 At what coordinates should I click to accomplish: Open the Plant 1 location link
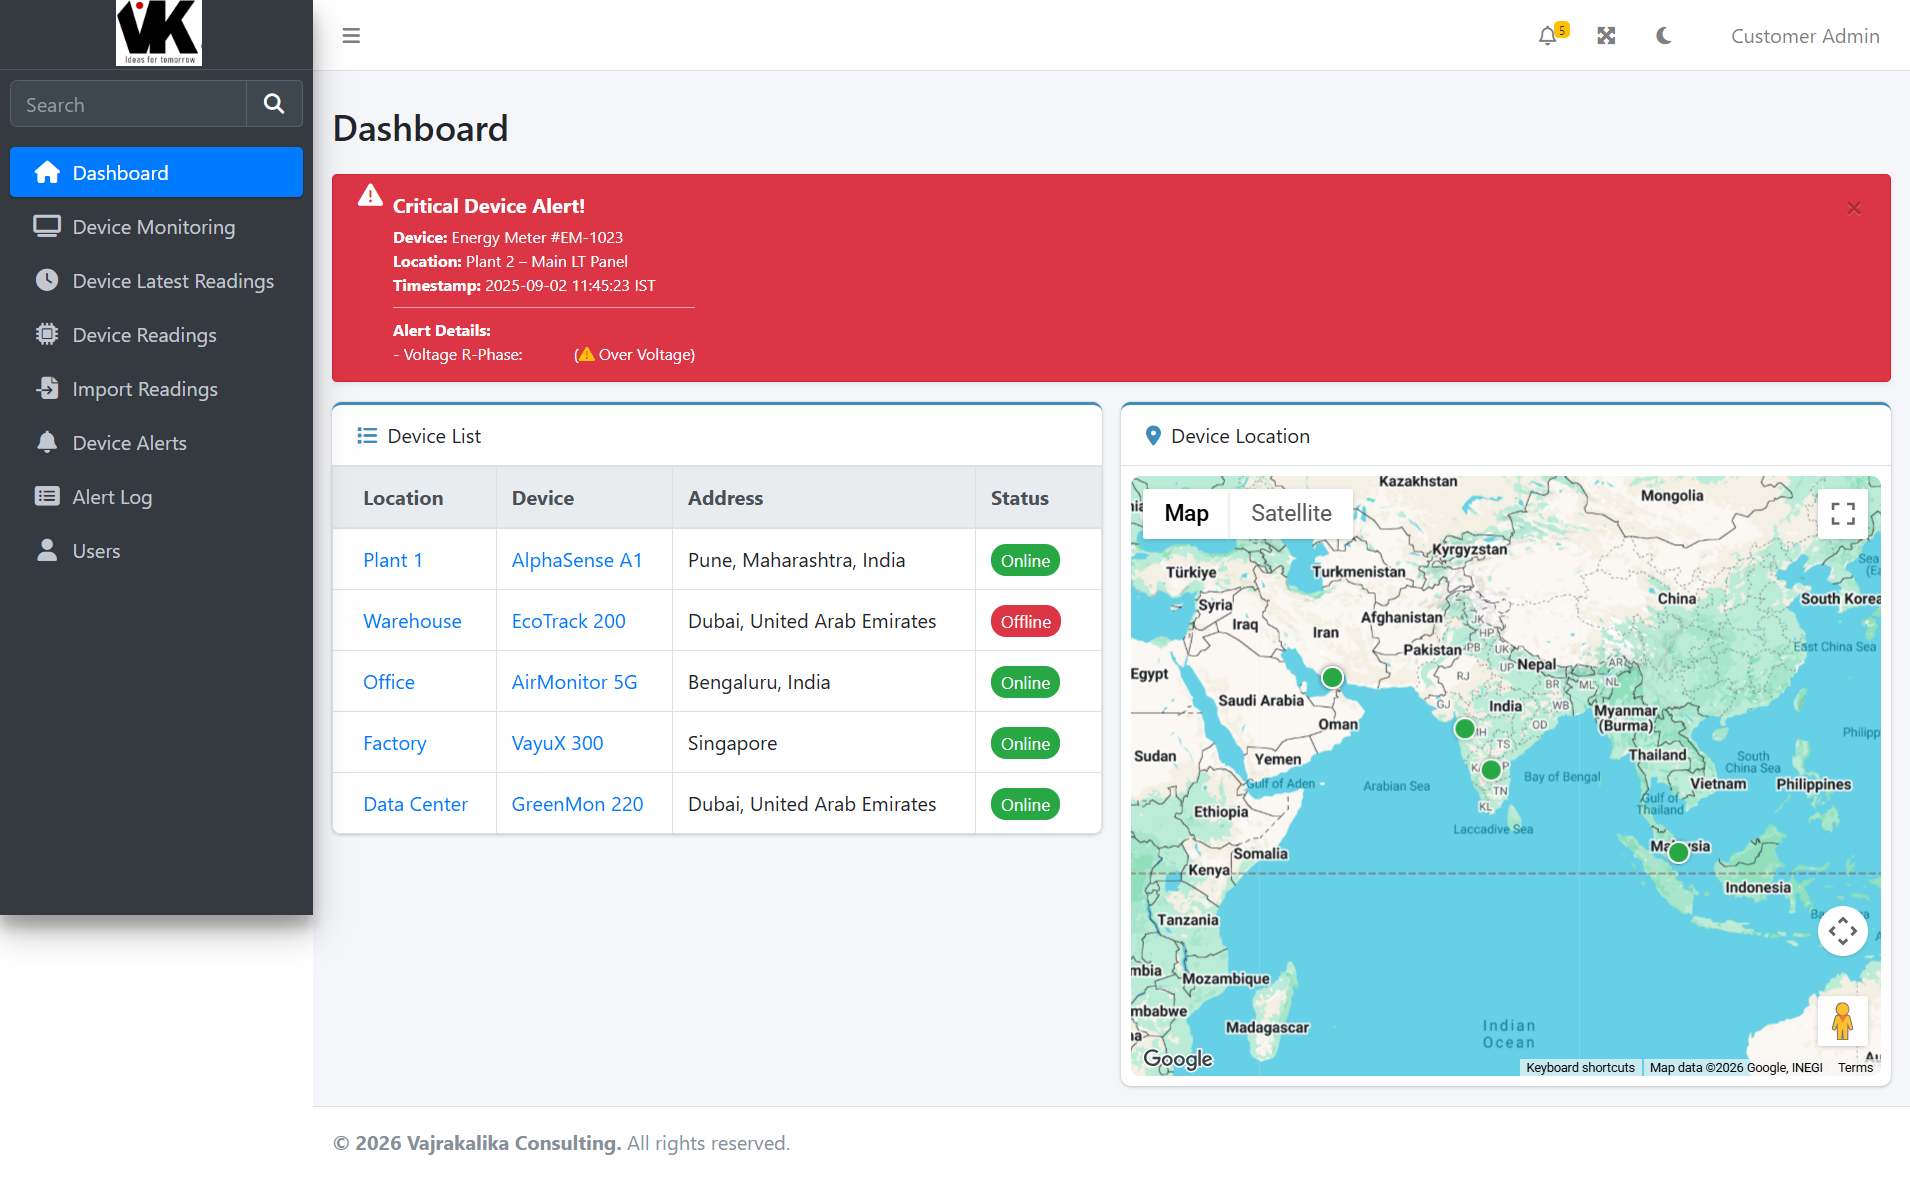click(393, 560)
